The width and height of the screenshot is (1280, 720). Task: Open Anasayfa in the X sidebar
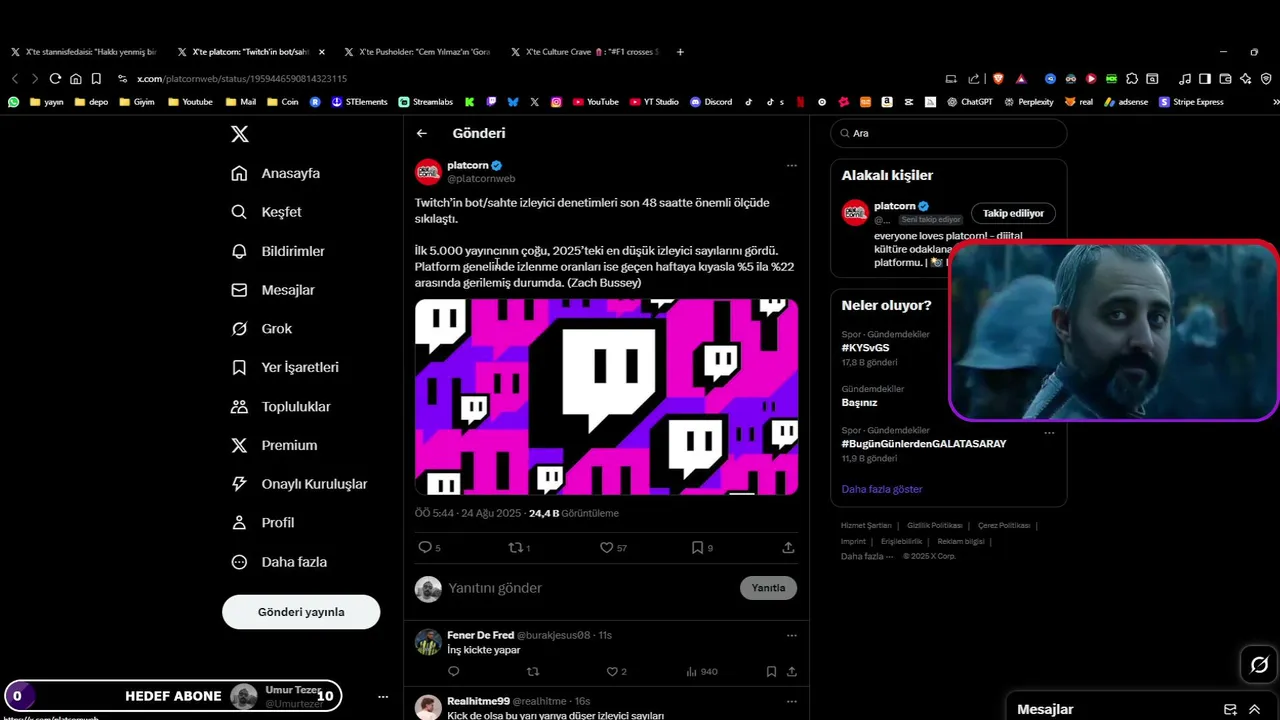[x=276, y=173]
